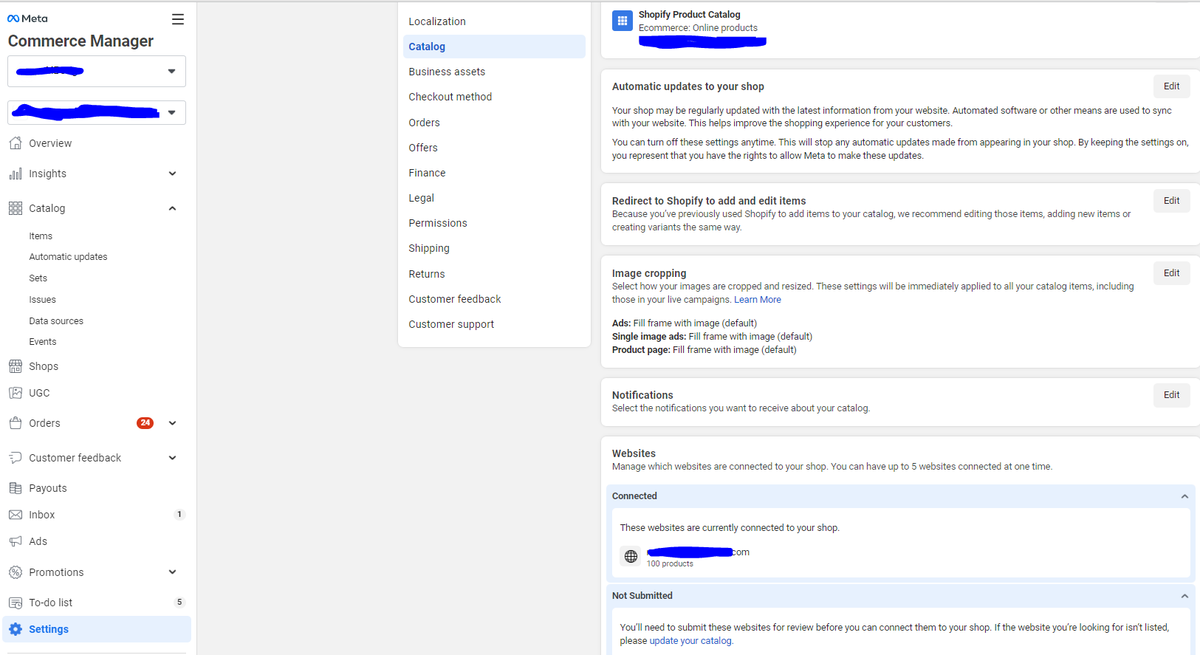Click the To-do list icon

[15, 603]
